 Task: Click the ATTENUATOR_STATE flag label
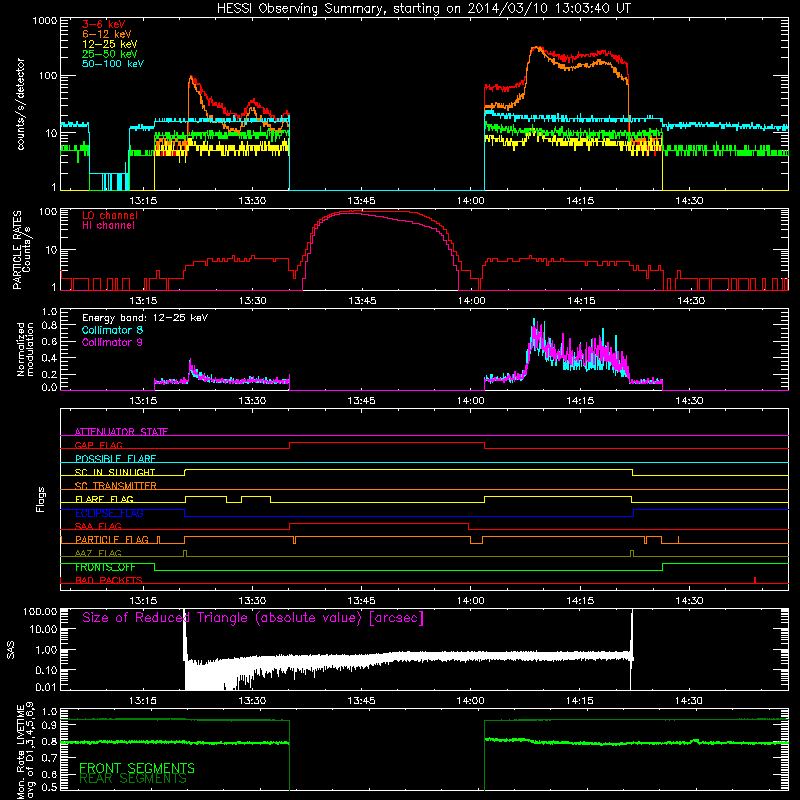click(121, 432)
